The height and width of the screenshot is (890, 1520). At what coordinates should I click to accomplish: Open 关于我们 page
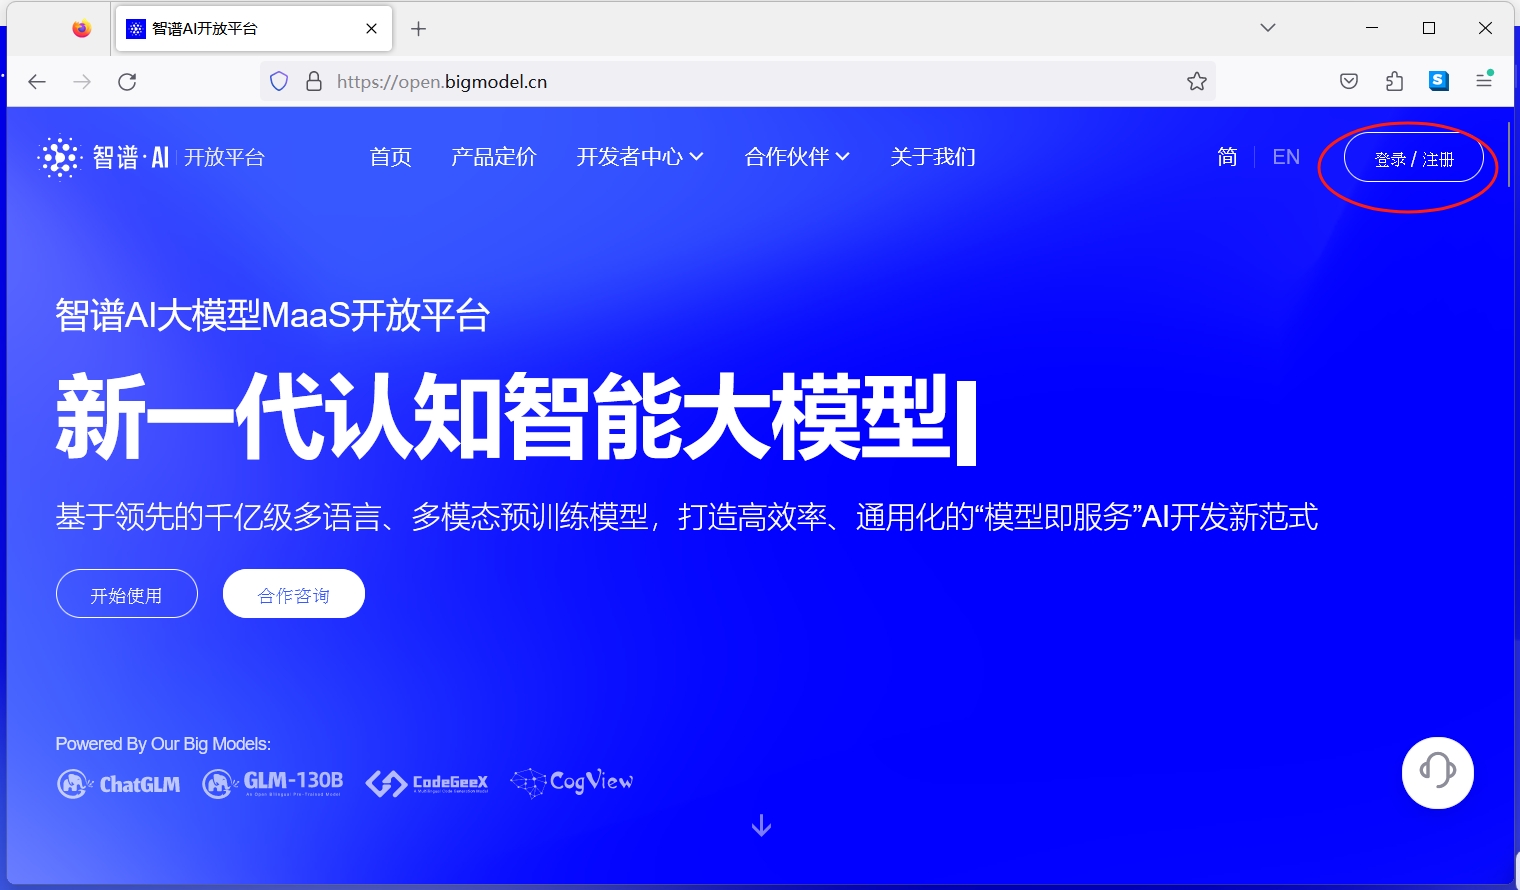coord(933,157)
